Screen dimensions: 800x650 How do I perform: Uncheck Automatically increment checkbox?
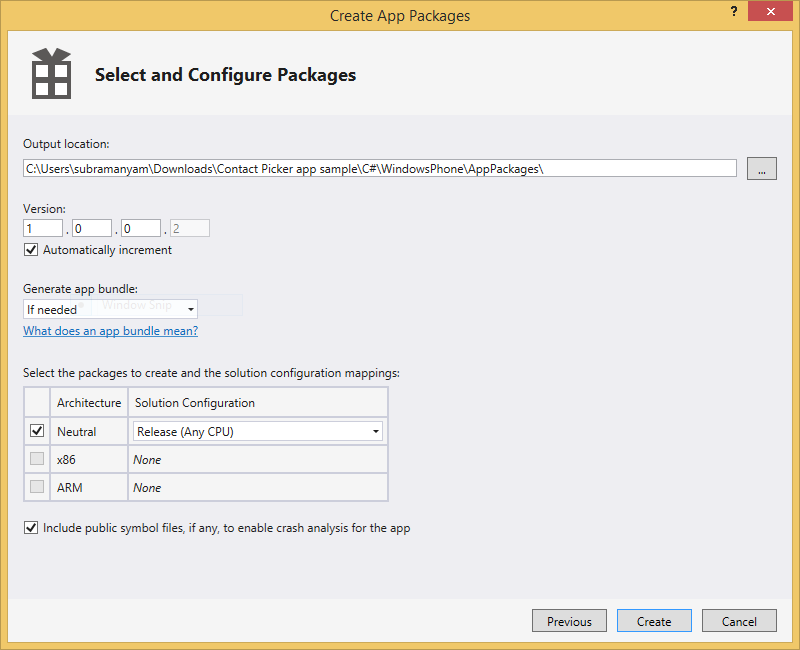31,250
